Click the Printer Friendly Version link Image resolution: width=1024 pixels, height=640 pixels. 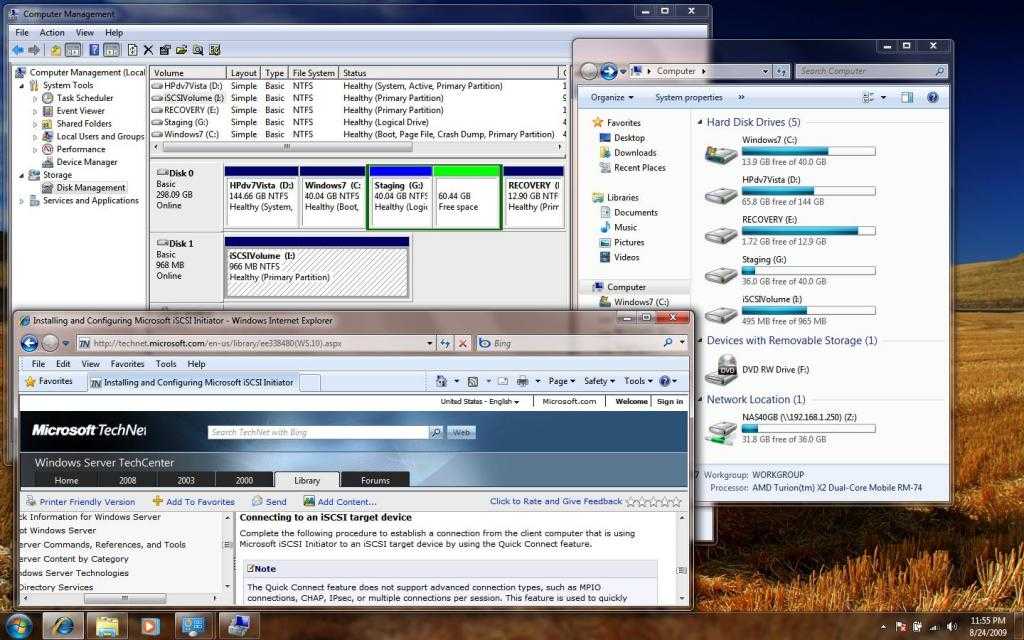tap(87, 502)
